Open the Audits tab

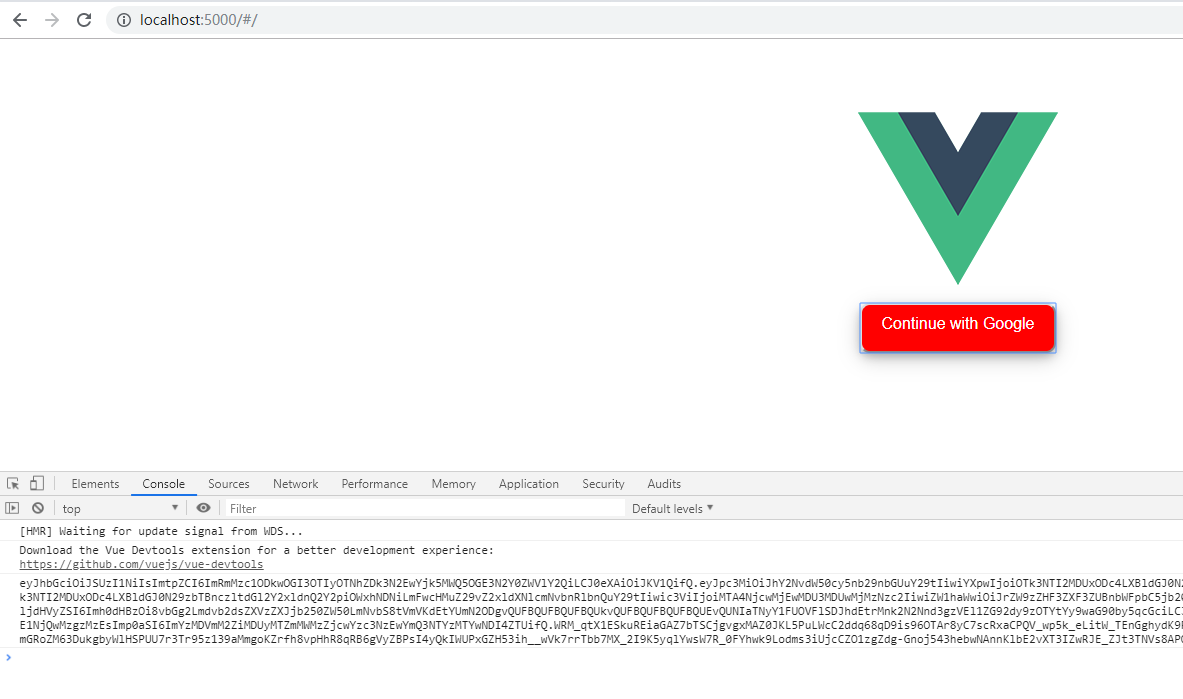tap(664, 484)
